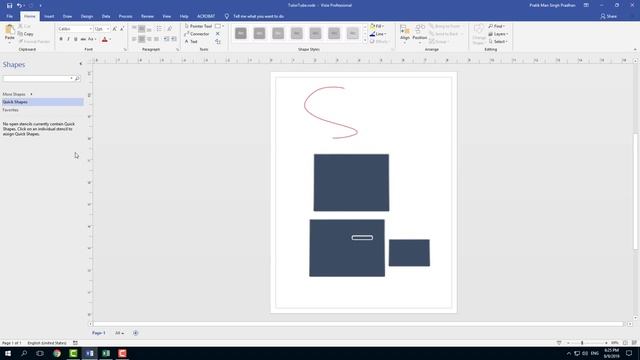Click the Undo arrow icon
The width and height of the screenshot is (640, 360).
click(19, 5)
